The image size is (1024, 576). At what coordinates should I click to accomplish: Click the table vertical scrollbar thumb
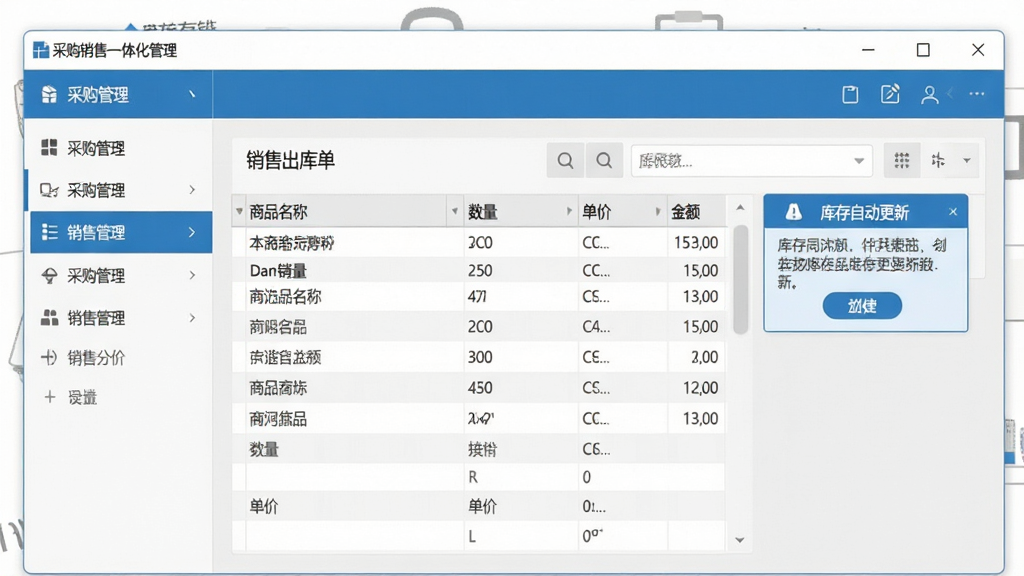pos(740,280)
